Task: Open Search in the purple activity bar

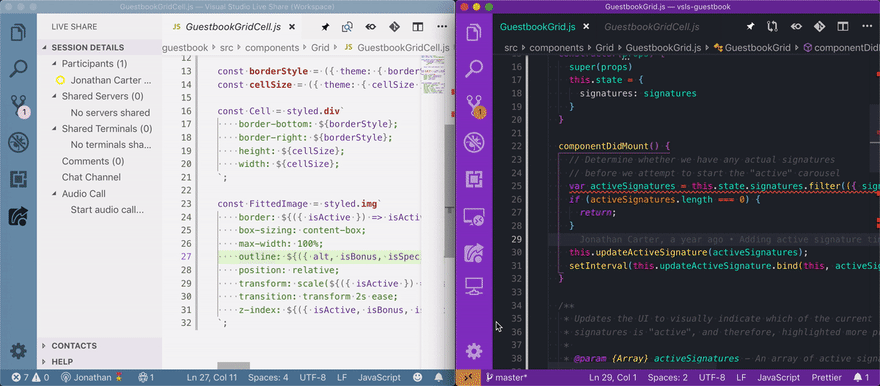Action: click(474, 69)
